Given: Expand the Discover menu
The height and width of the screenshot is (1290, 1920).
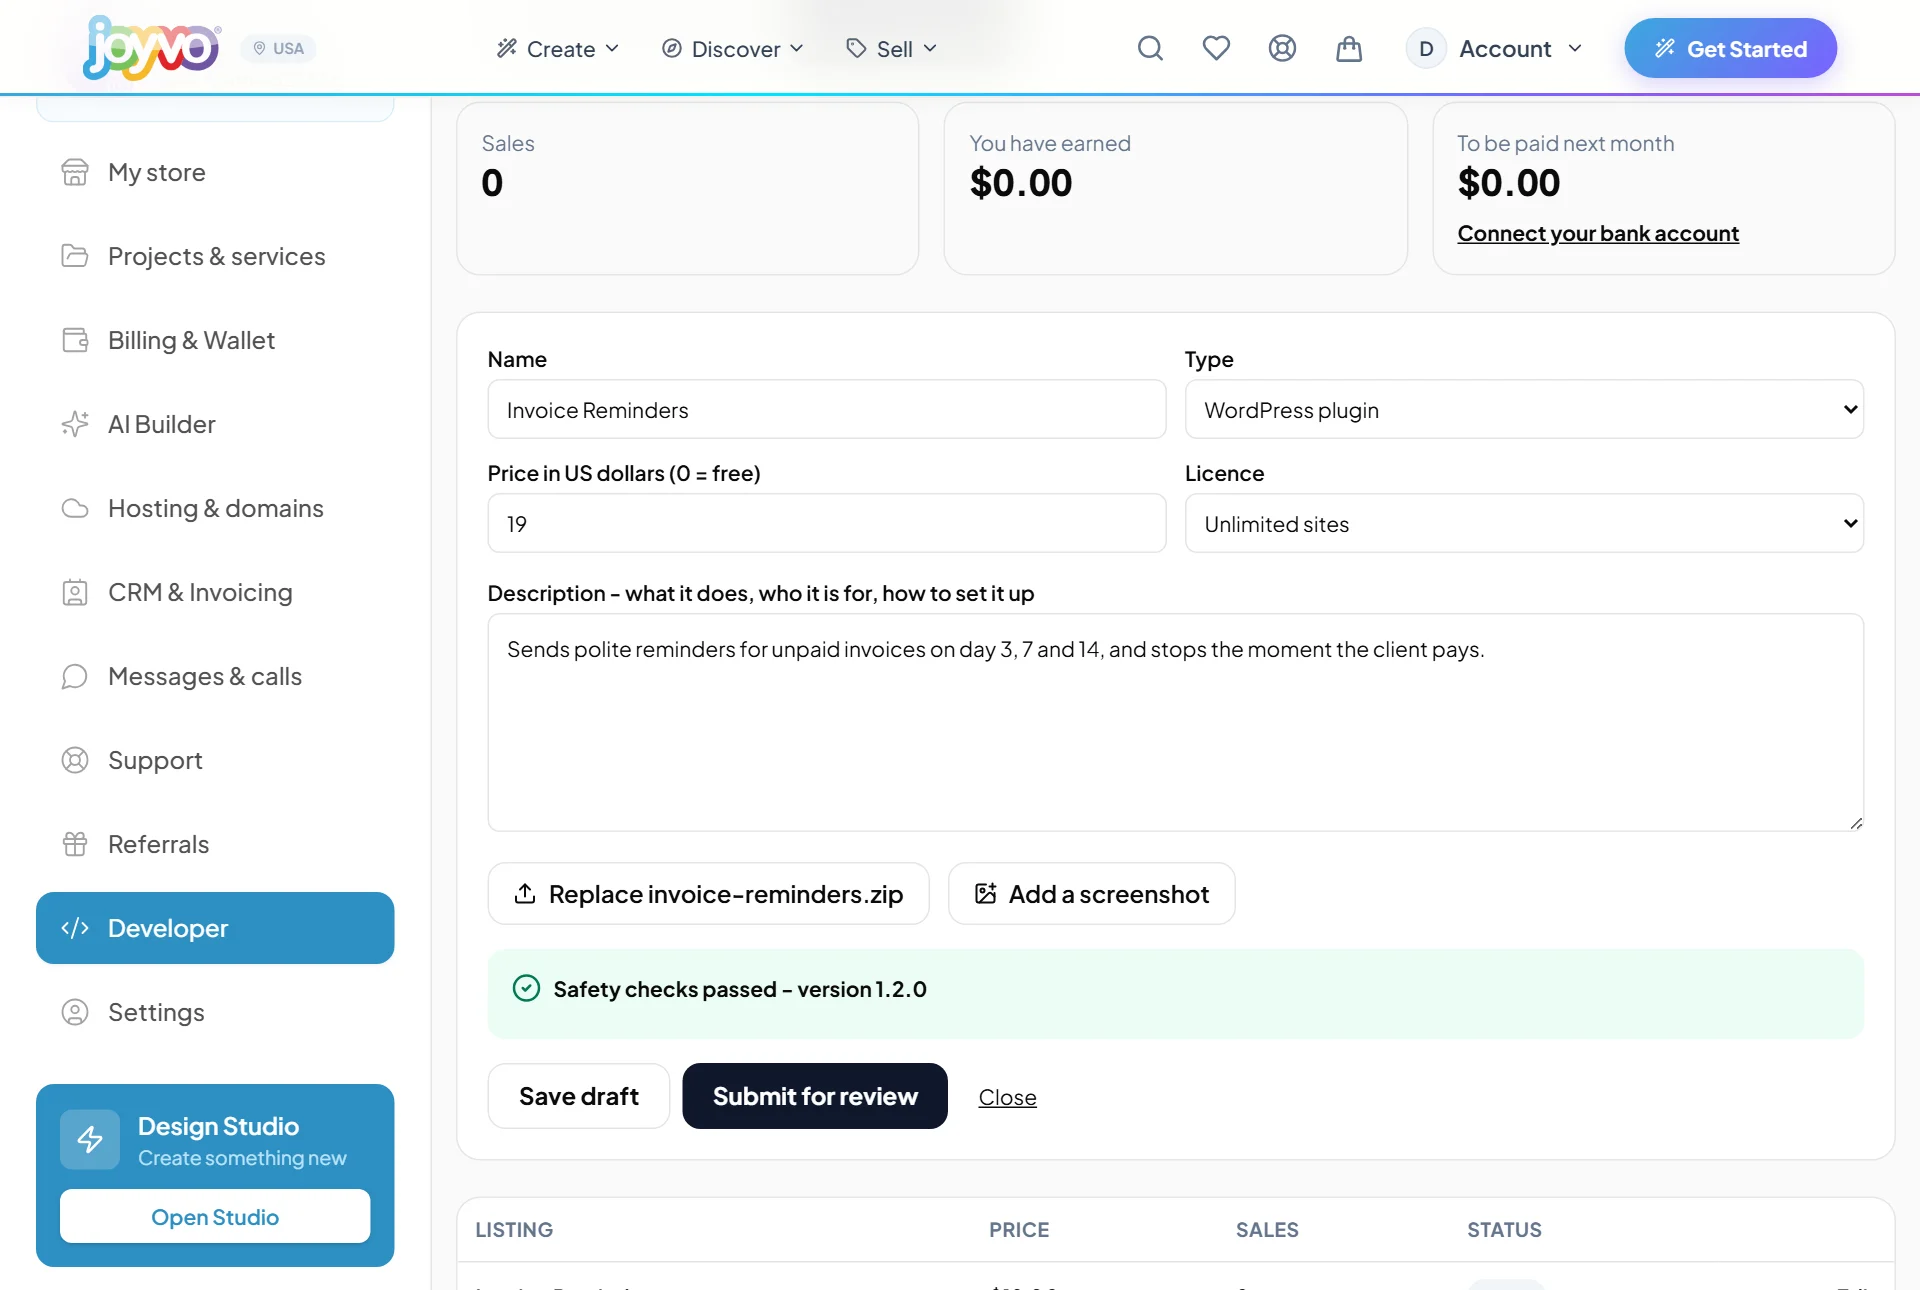Looking at the screenshot, I should (733, 48).
